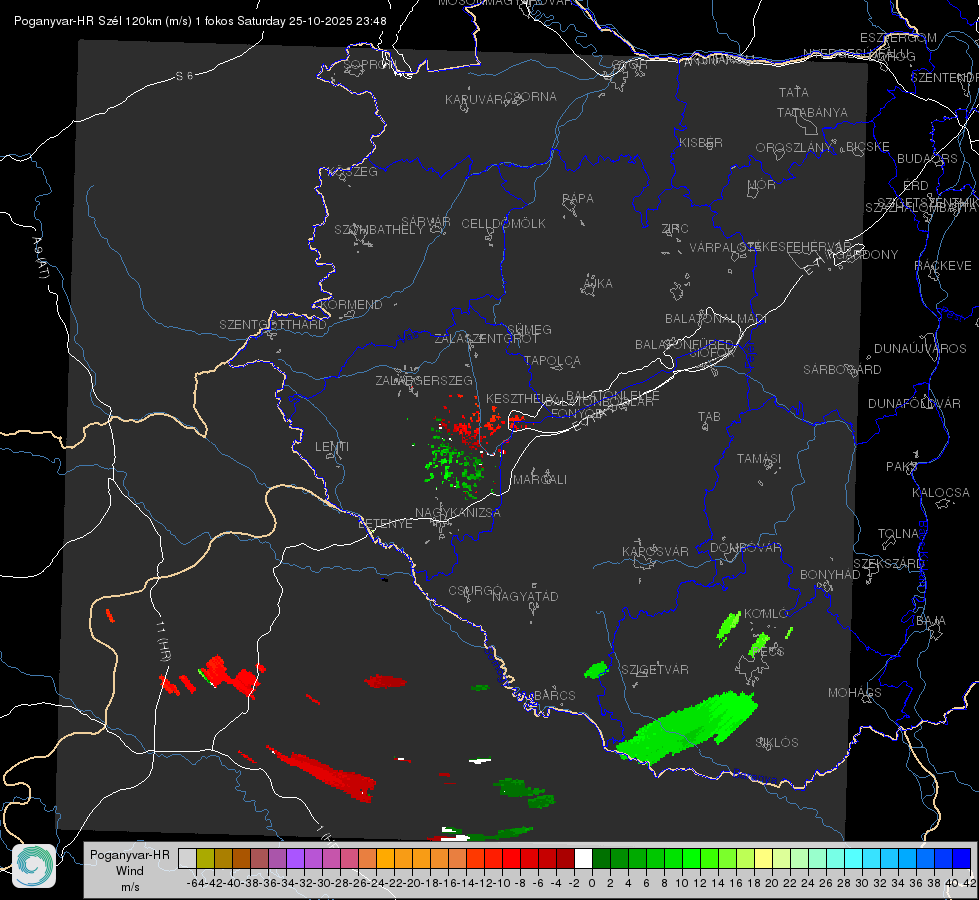This screenshot has height=900, width=979.
Task: Select the SZIGETVÁR label
Action: 655,670
